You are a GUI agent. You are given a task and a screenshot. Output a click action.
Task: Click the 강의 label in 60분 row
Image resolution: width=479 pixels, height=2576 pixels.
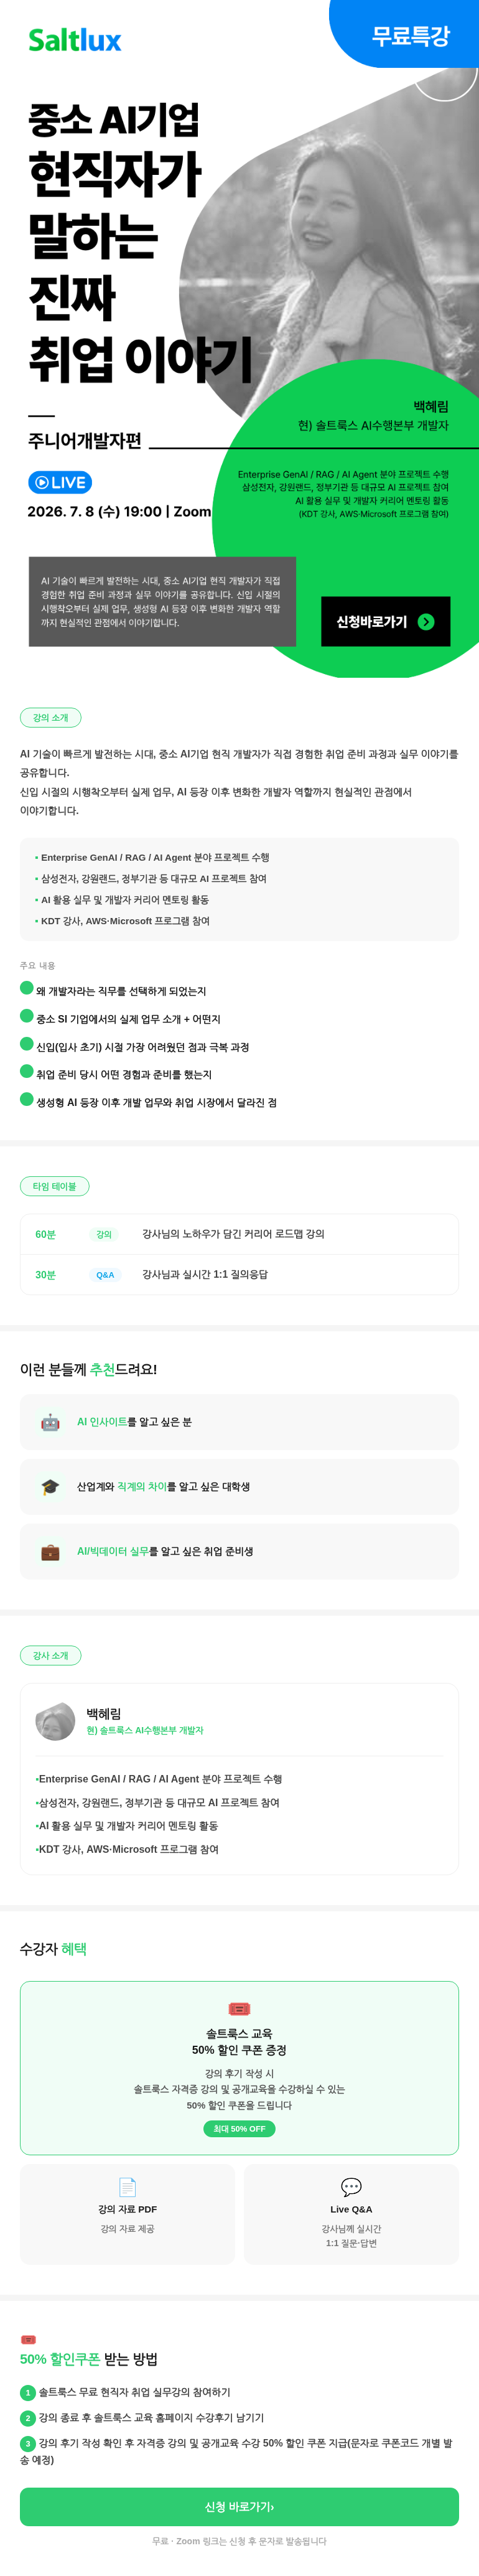(104, 1234)
